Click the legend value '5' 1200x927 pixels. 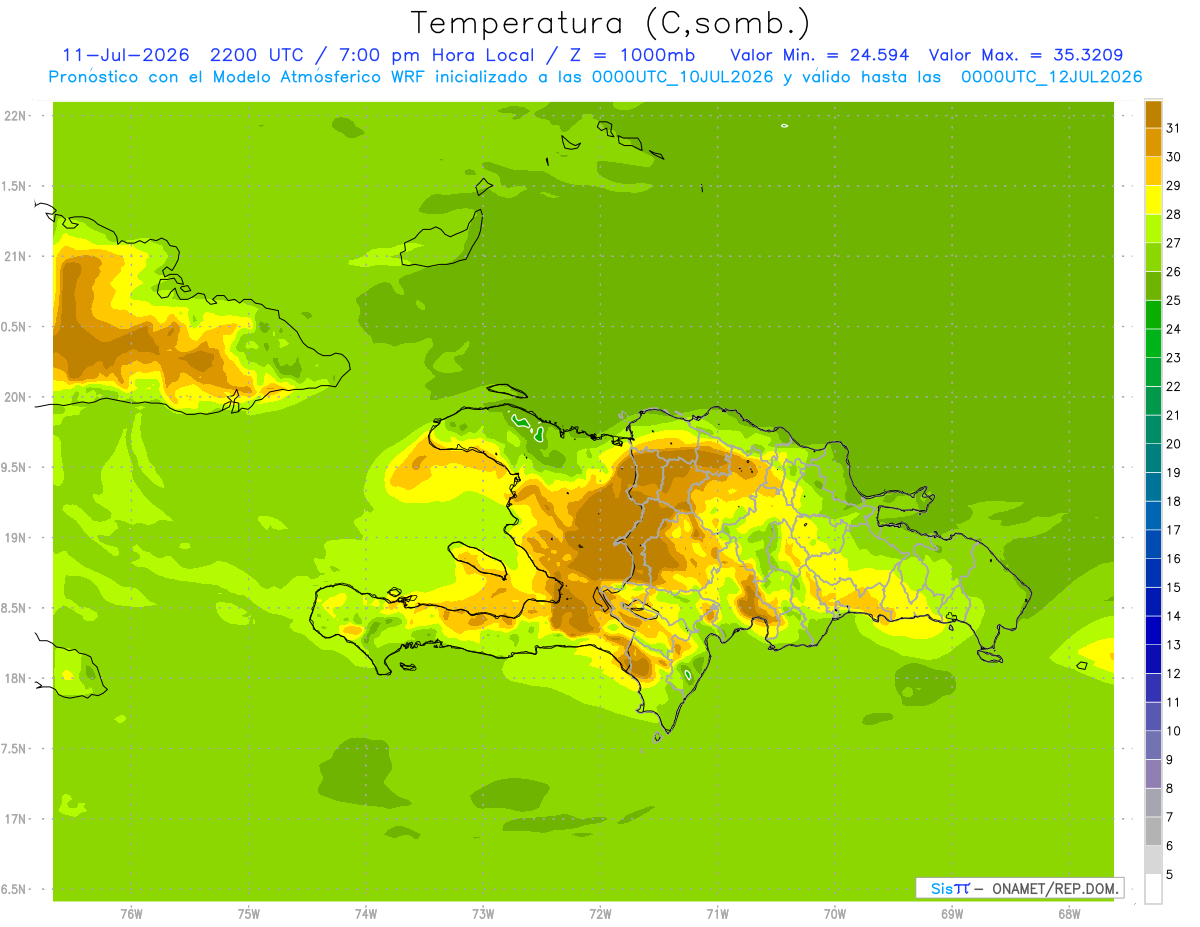click(x=1170, y=874)
